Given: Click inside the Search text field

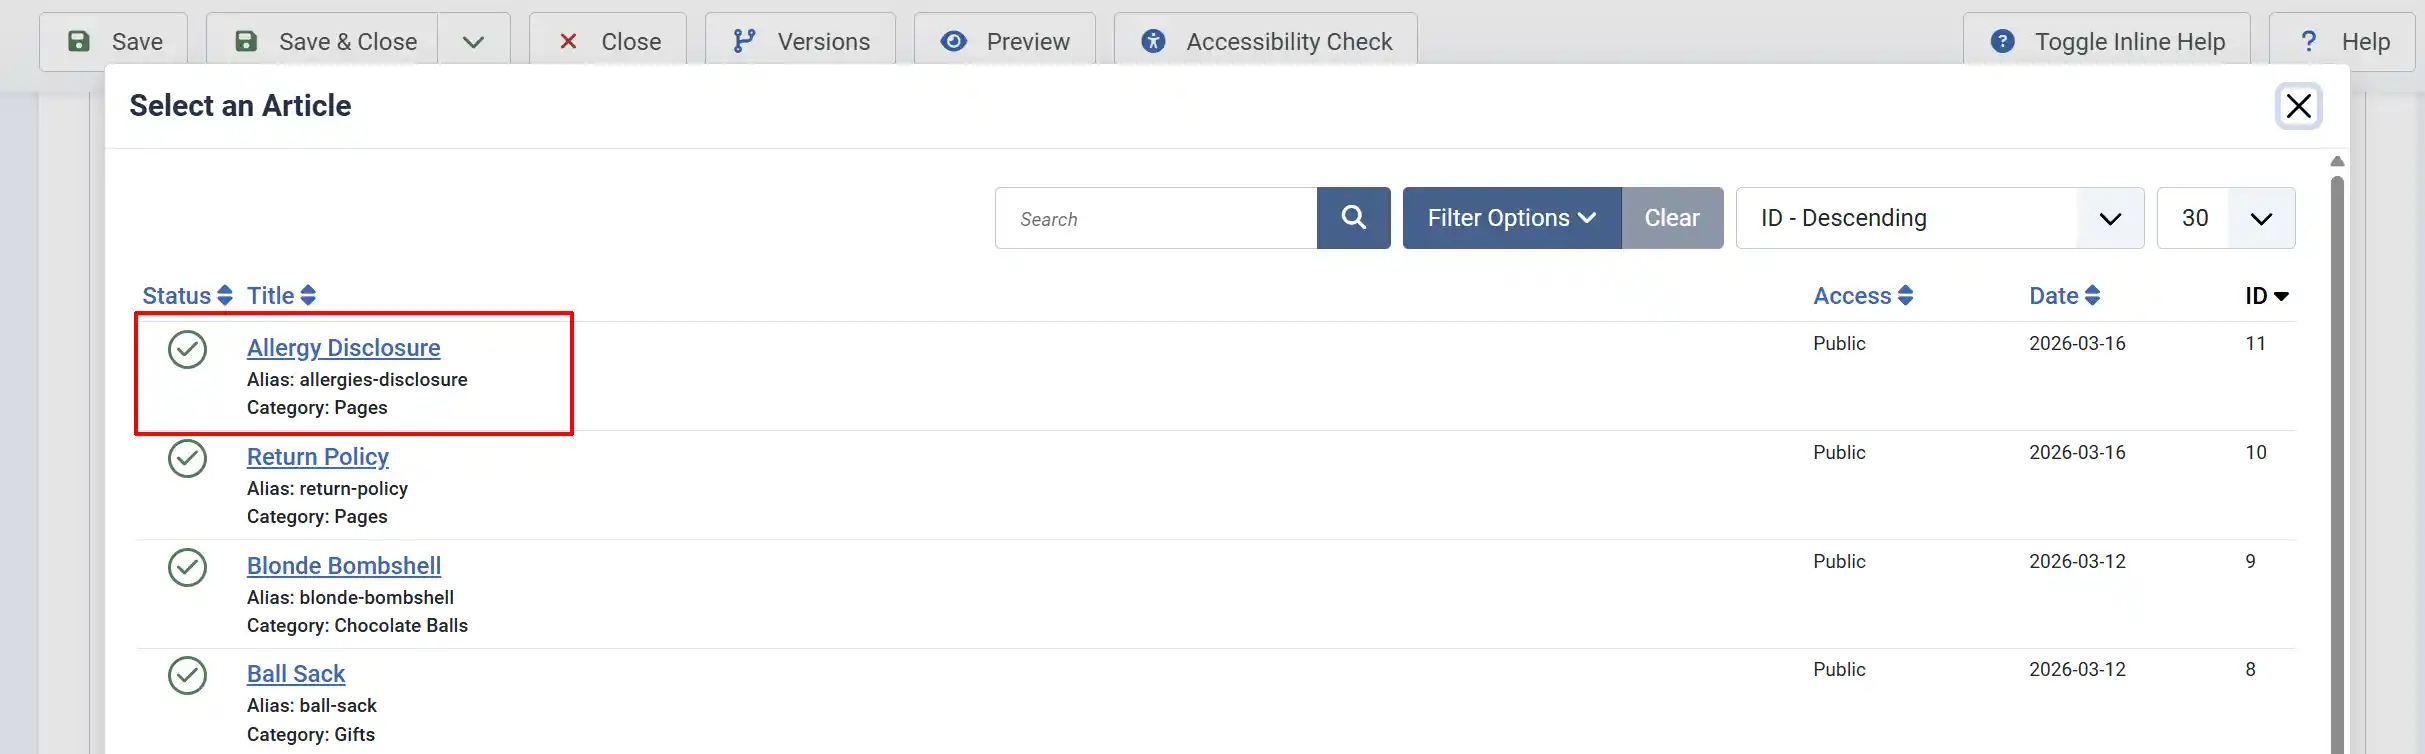Looking at the screenshot, I should 1156,218.
